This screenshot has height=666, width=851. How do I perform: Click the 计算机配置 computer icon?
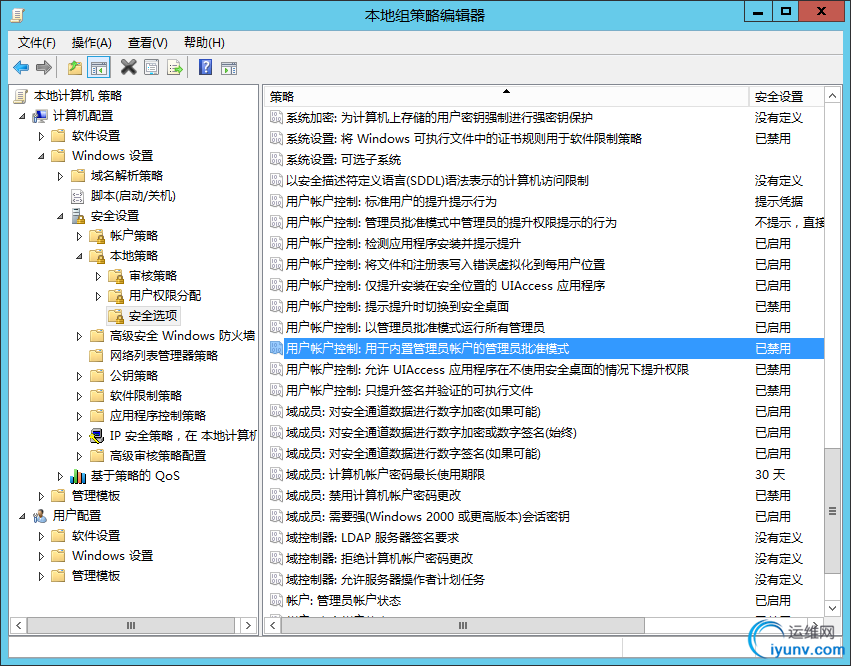pyautogui.click(x=40, y=116)
